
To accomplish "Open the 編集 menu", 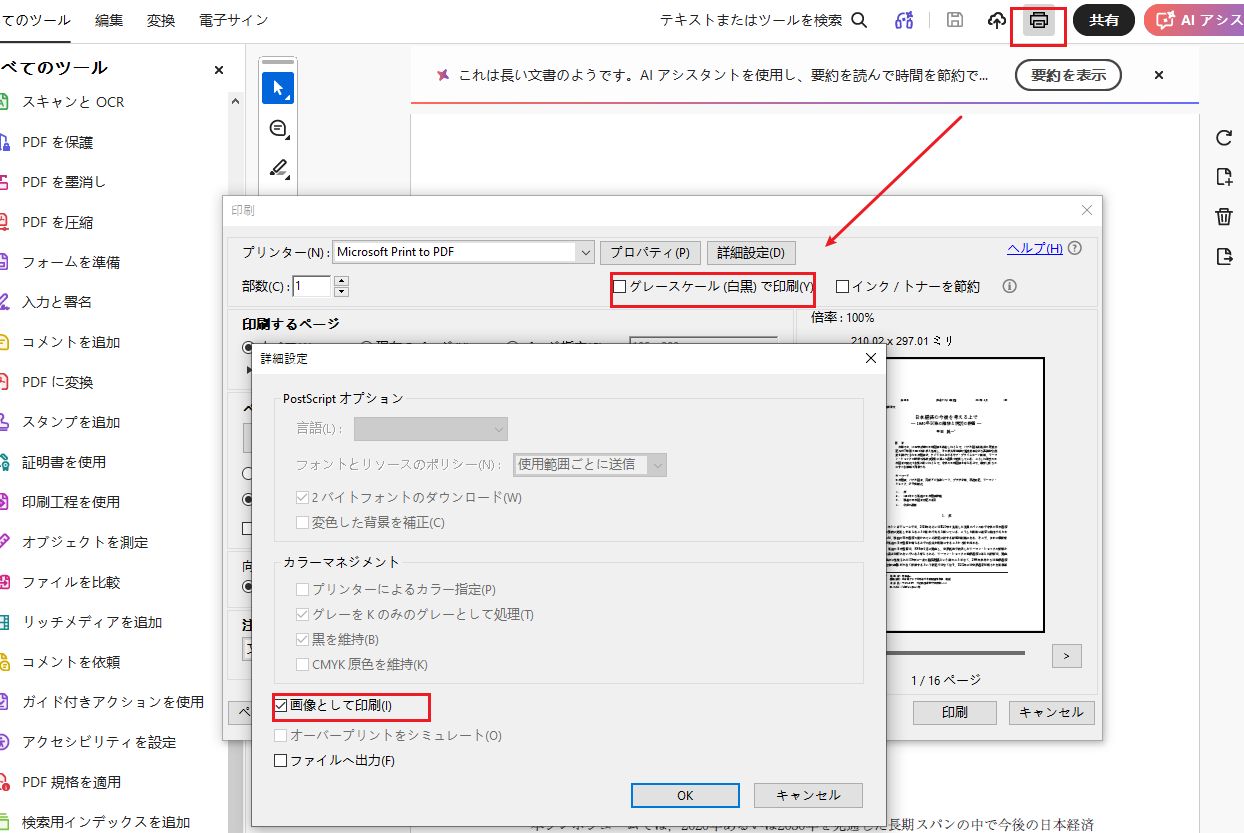I will [110, 20].
